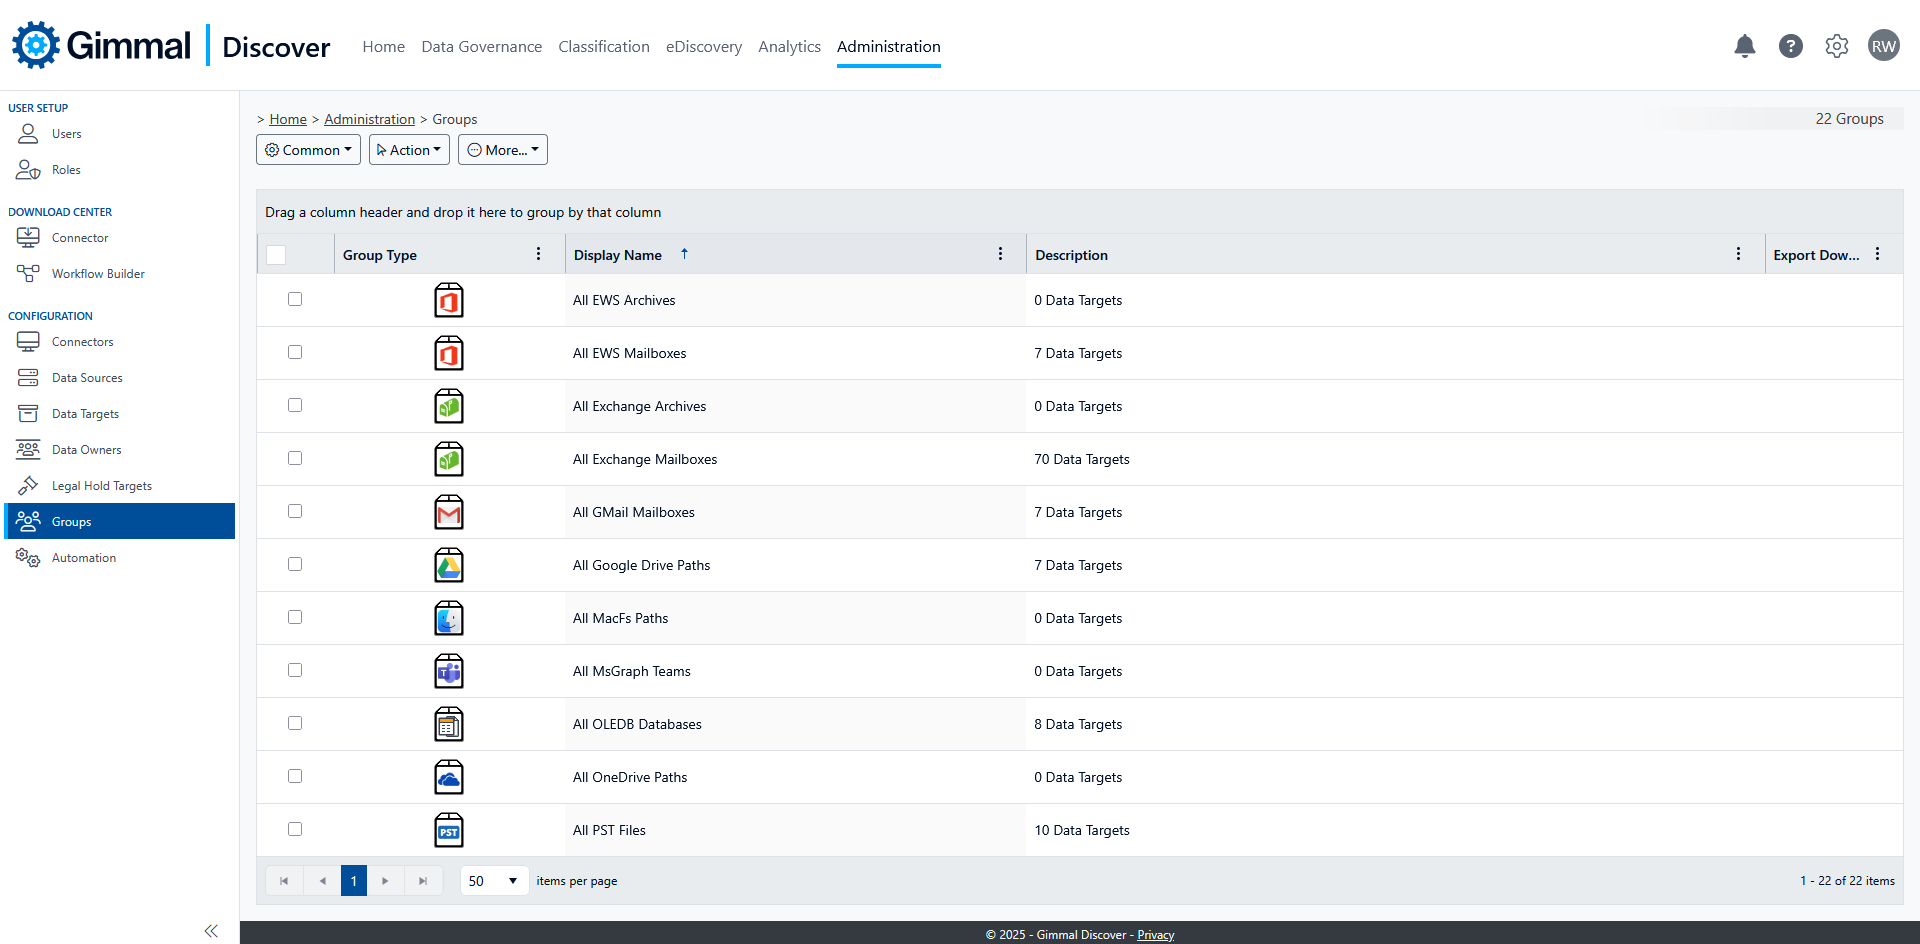1920x944 pixels.
Task: Open Legal Hold Targets settings
Action: pos(100,485)
